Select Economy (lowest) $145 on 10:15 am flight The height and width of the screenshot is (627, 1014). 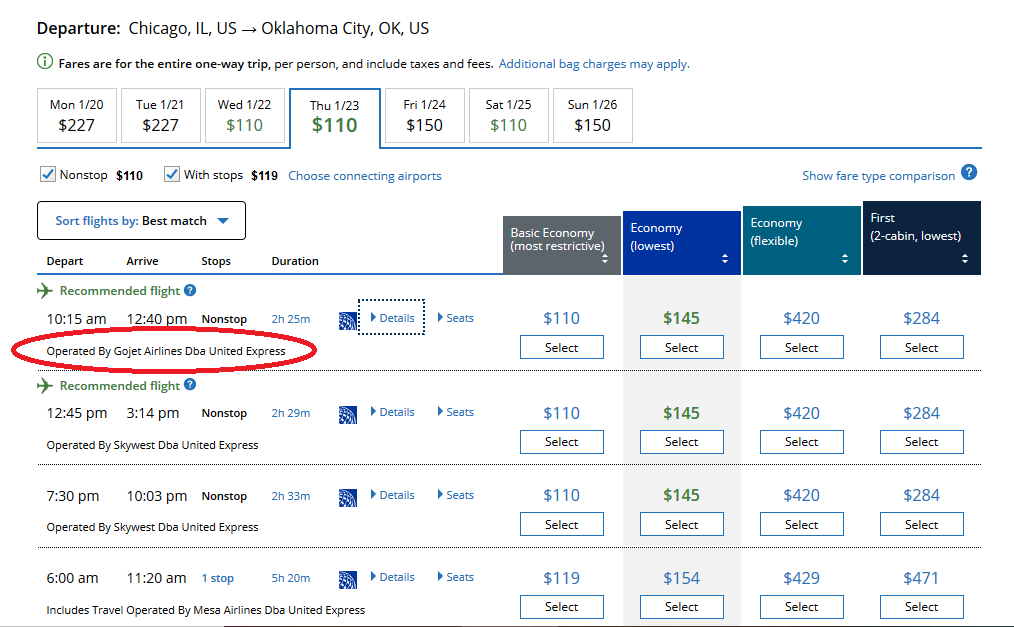[682, 347]
